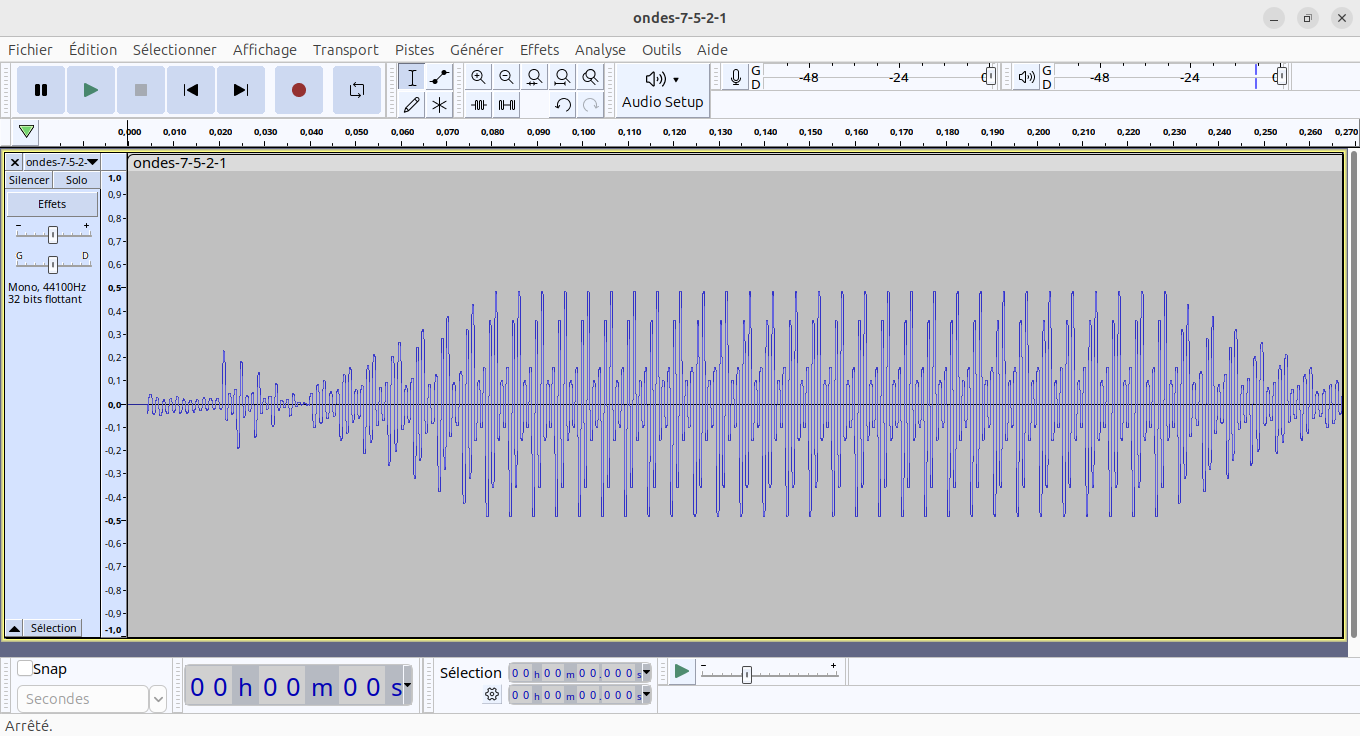Screen dimensions: 1360x736
Task: Expand the Secondes snap unit combo box
Action: (158, 699)
